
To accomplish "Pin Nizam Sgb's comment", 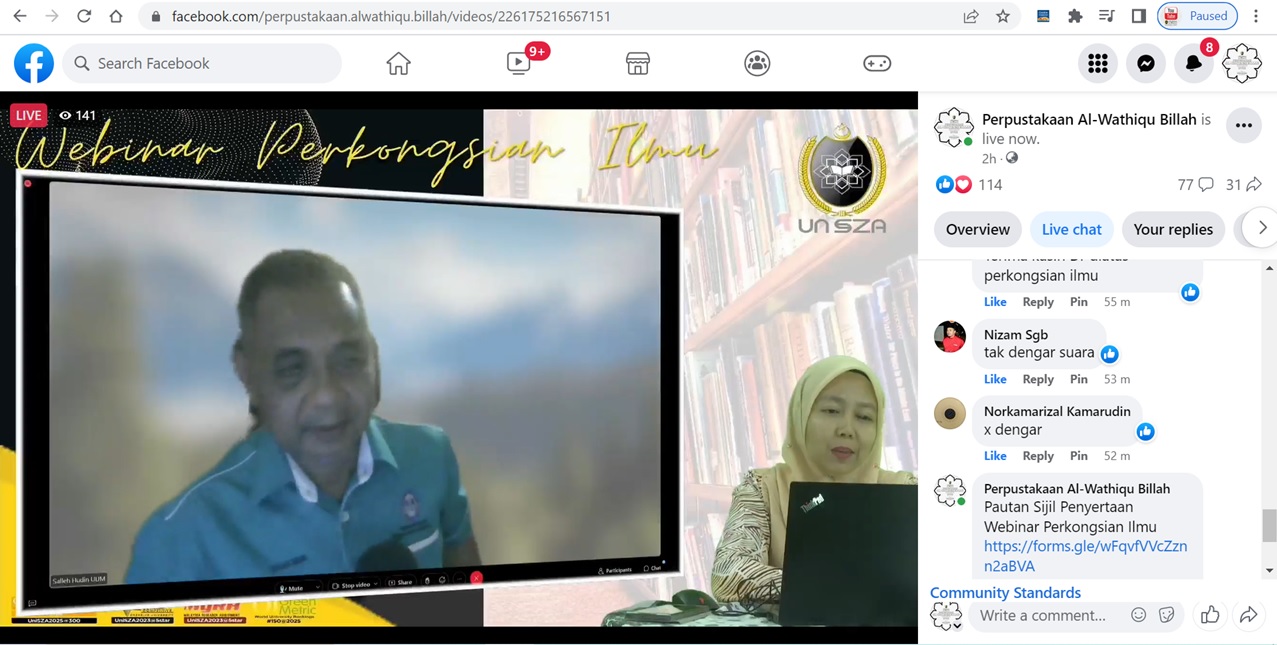I will point(1078,379).
